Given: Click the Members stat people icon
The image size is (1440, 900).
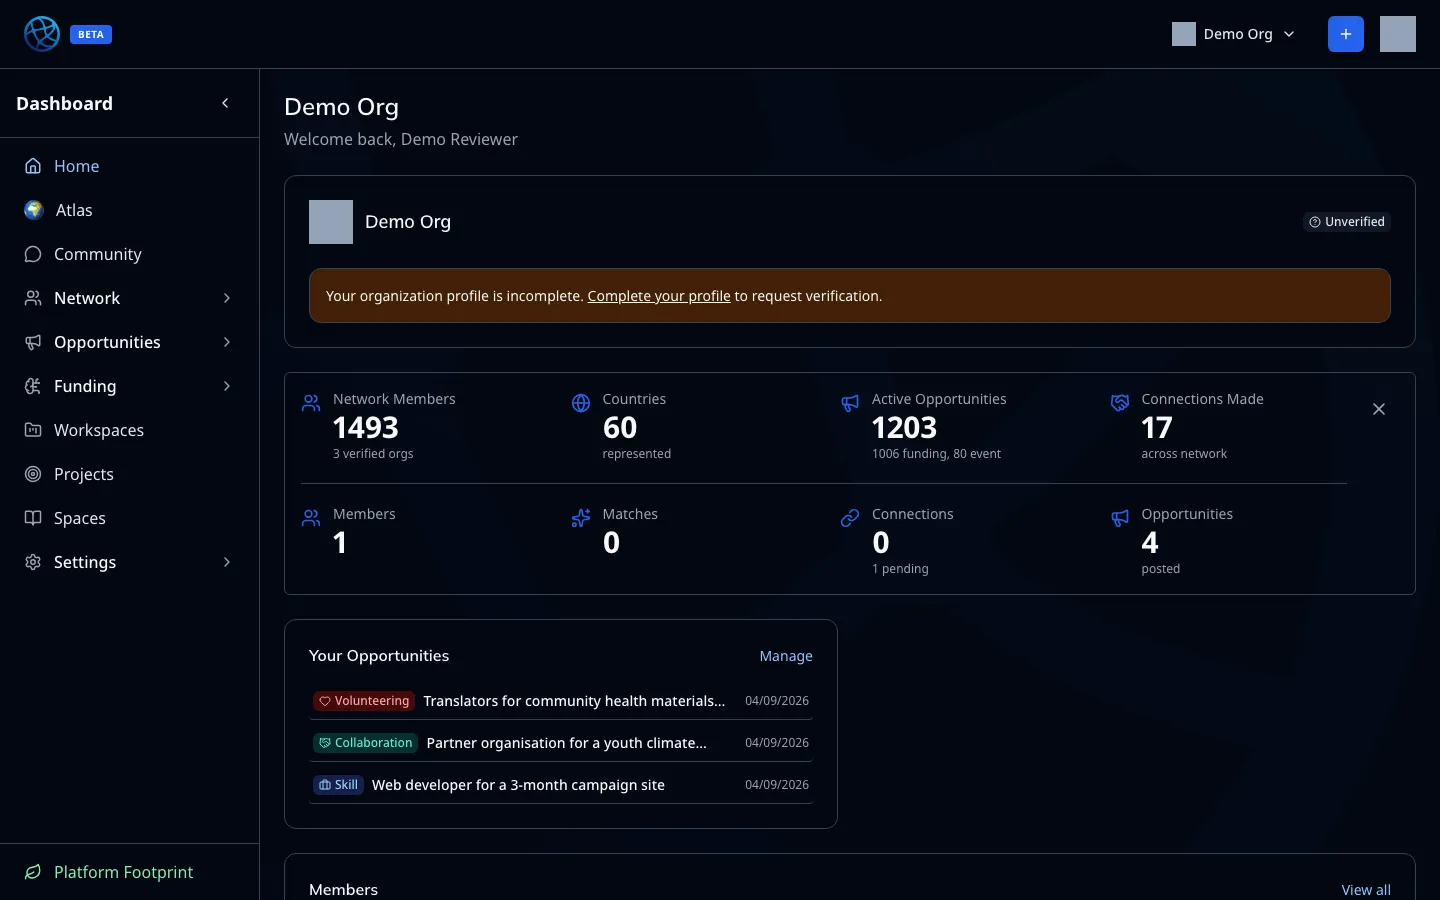Looking at the screenshot, I should click(x=311, y=518).
